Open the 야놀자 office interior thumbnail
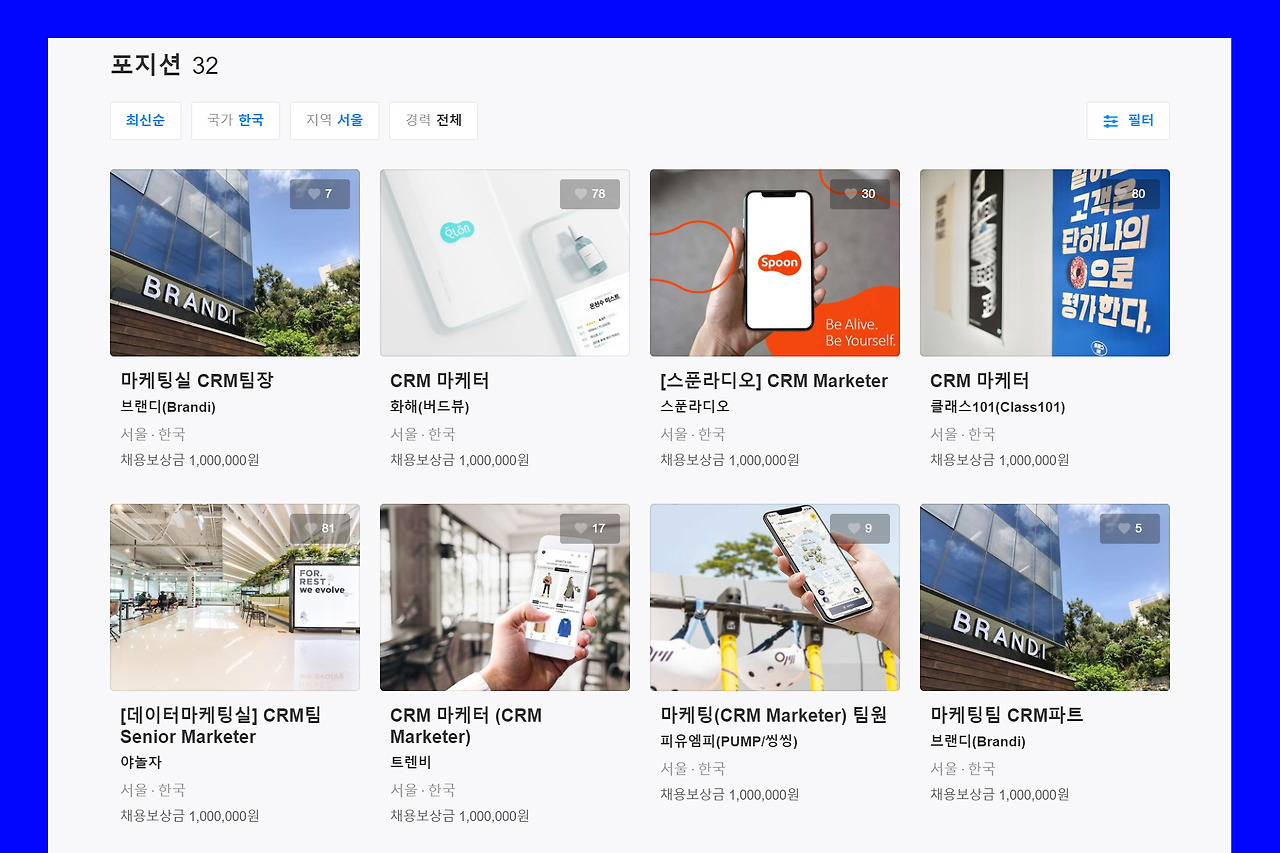Viewport: 1280px width, 853px height. pos(235,597)
